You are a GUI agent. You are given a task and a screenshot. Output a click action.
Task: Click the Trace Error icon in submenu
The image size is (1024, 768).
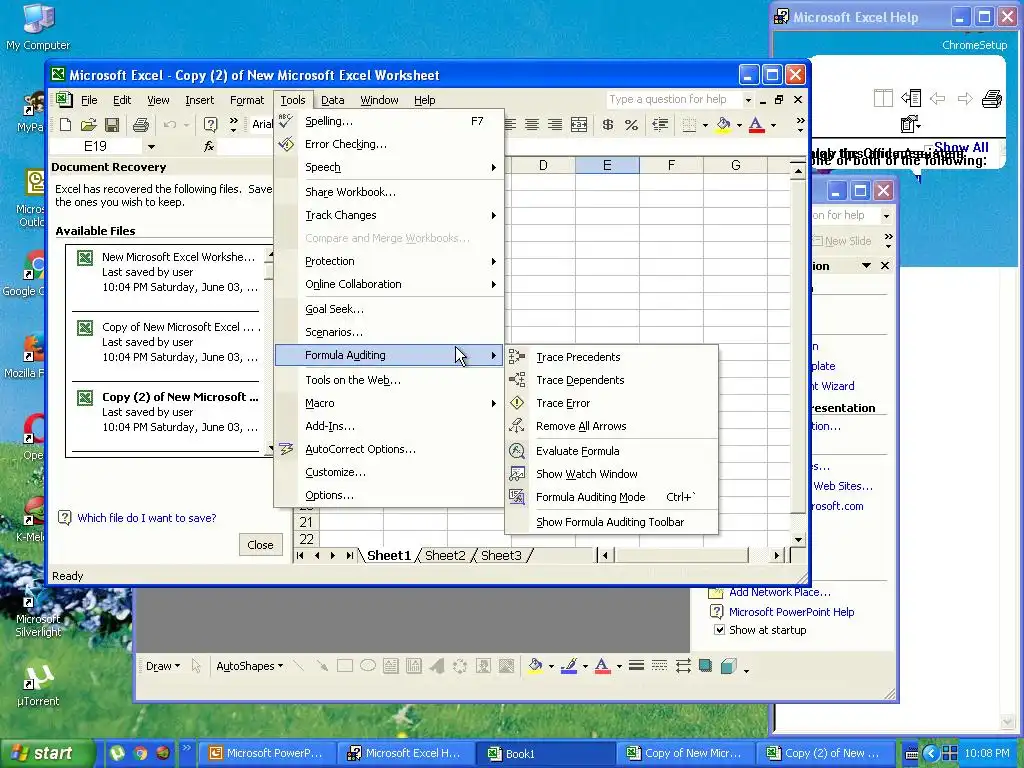[x=517, y=403]
